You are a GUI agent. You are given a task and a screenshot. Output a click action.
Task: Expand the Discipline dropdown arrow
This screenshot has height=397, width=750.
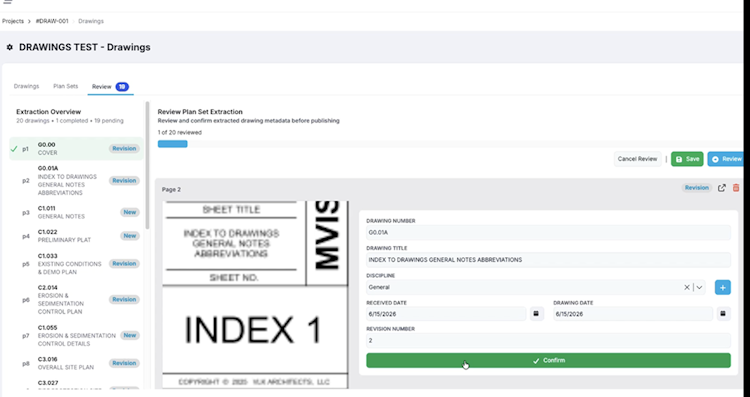click(x=699, y=287)
